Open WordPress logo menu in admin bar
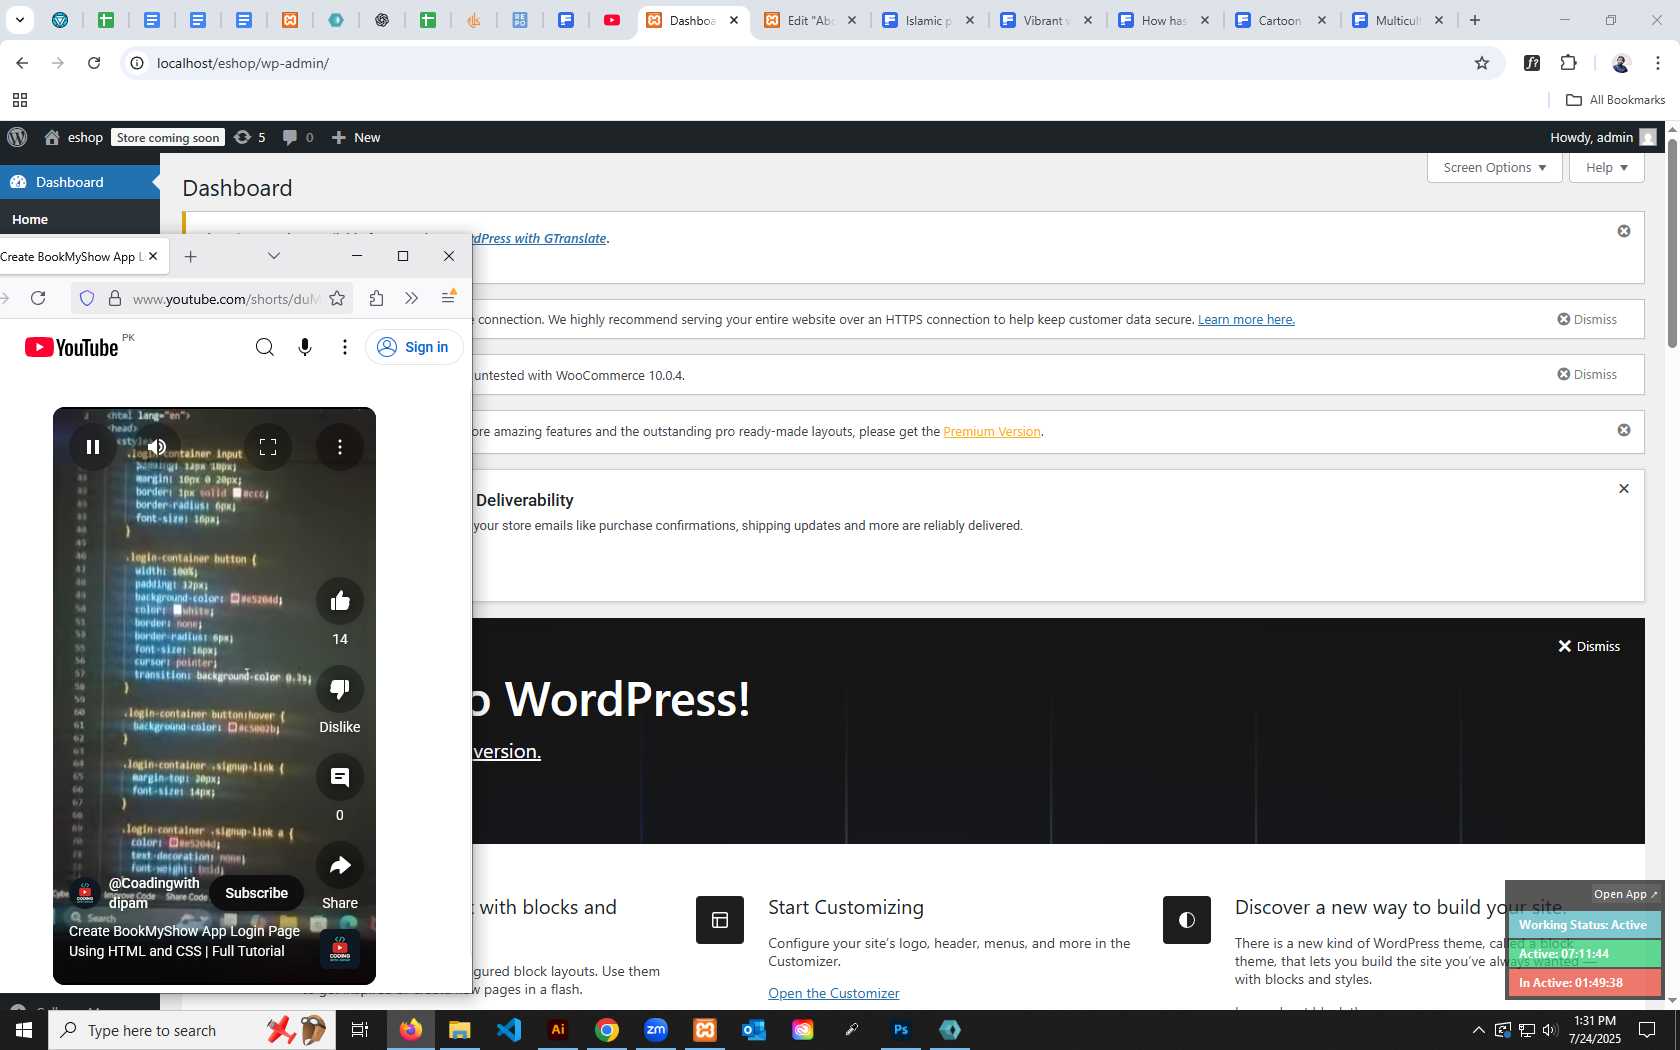 point(17,137)
